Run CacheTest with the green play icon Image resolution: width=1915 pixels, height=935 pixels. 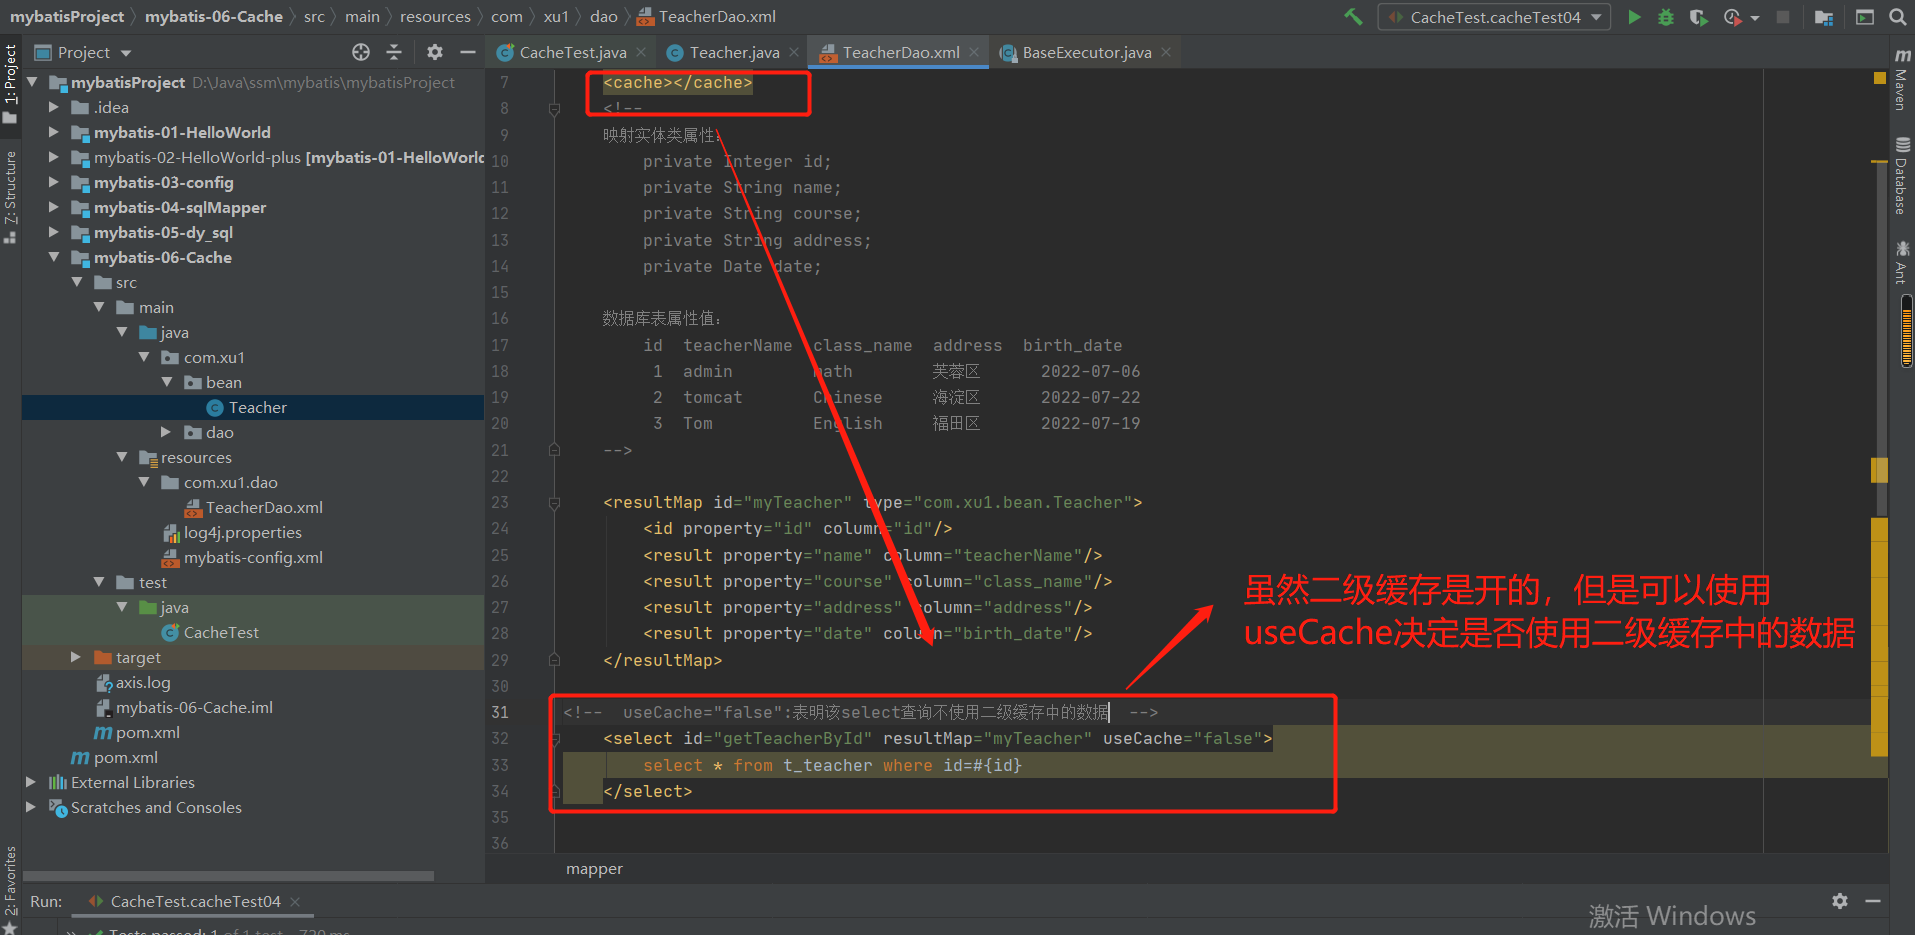1634,17
